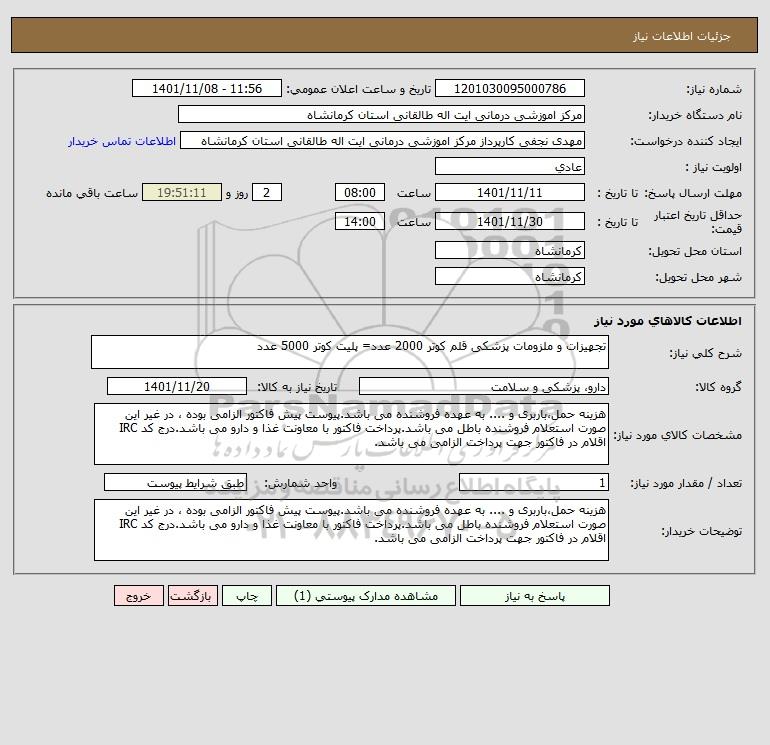Image resolution: width=770 pixels, height=745 pixels.
Task: Click the نام دستگاه خریدار field
Action: tap(381, 114)
